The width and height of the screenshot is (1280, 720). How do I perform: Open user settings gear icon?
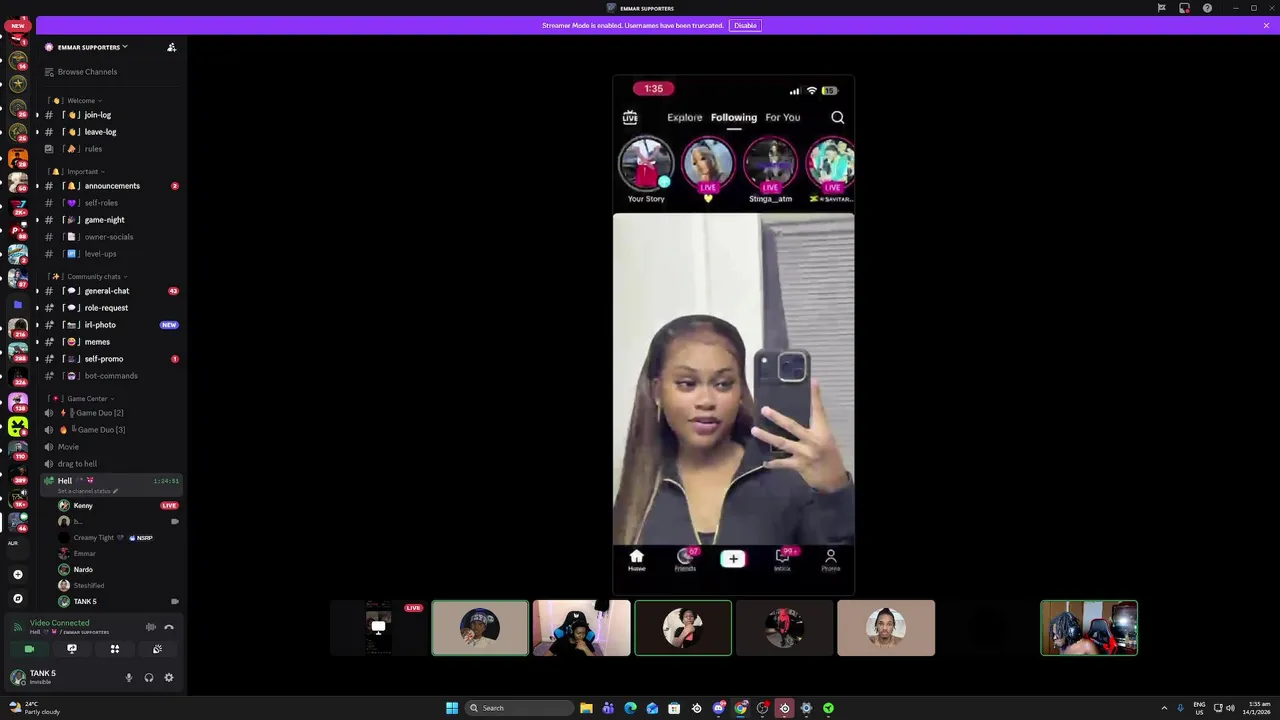click(x=169, y=678)
